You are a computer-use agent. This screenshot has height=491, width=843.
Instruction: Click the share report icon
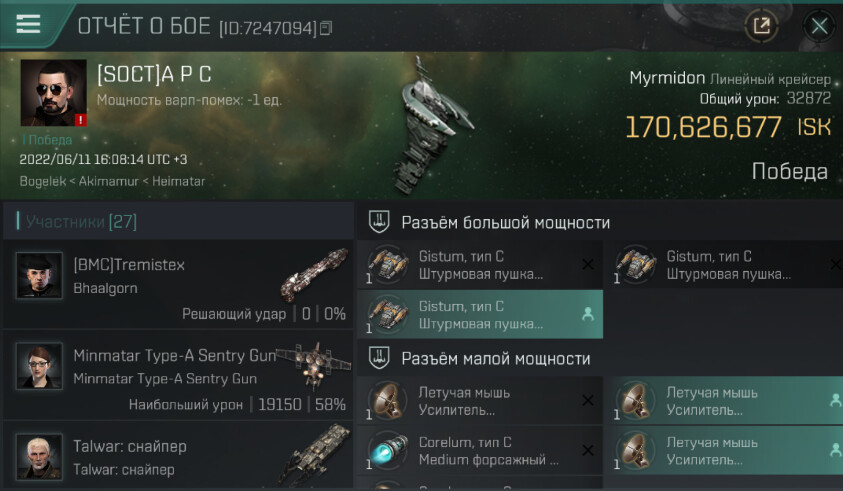click(x=761, y=25)
